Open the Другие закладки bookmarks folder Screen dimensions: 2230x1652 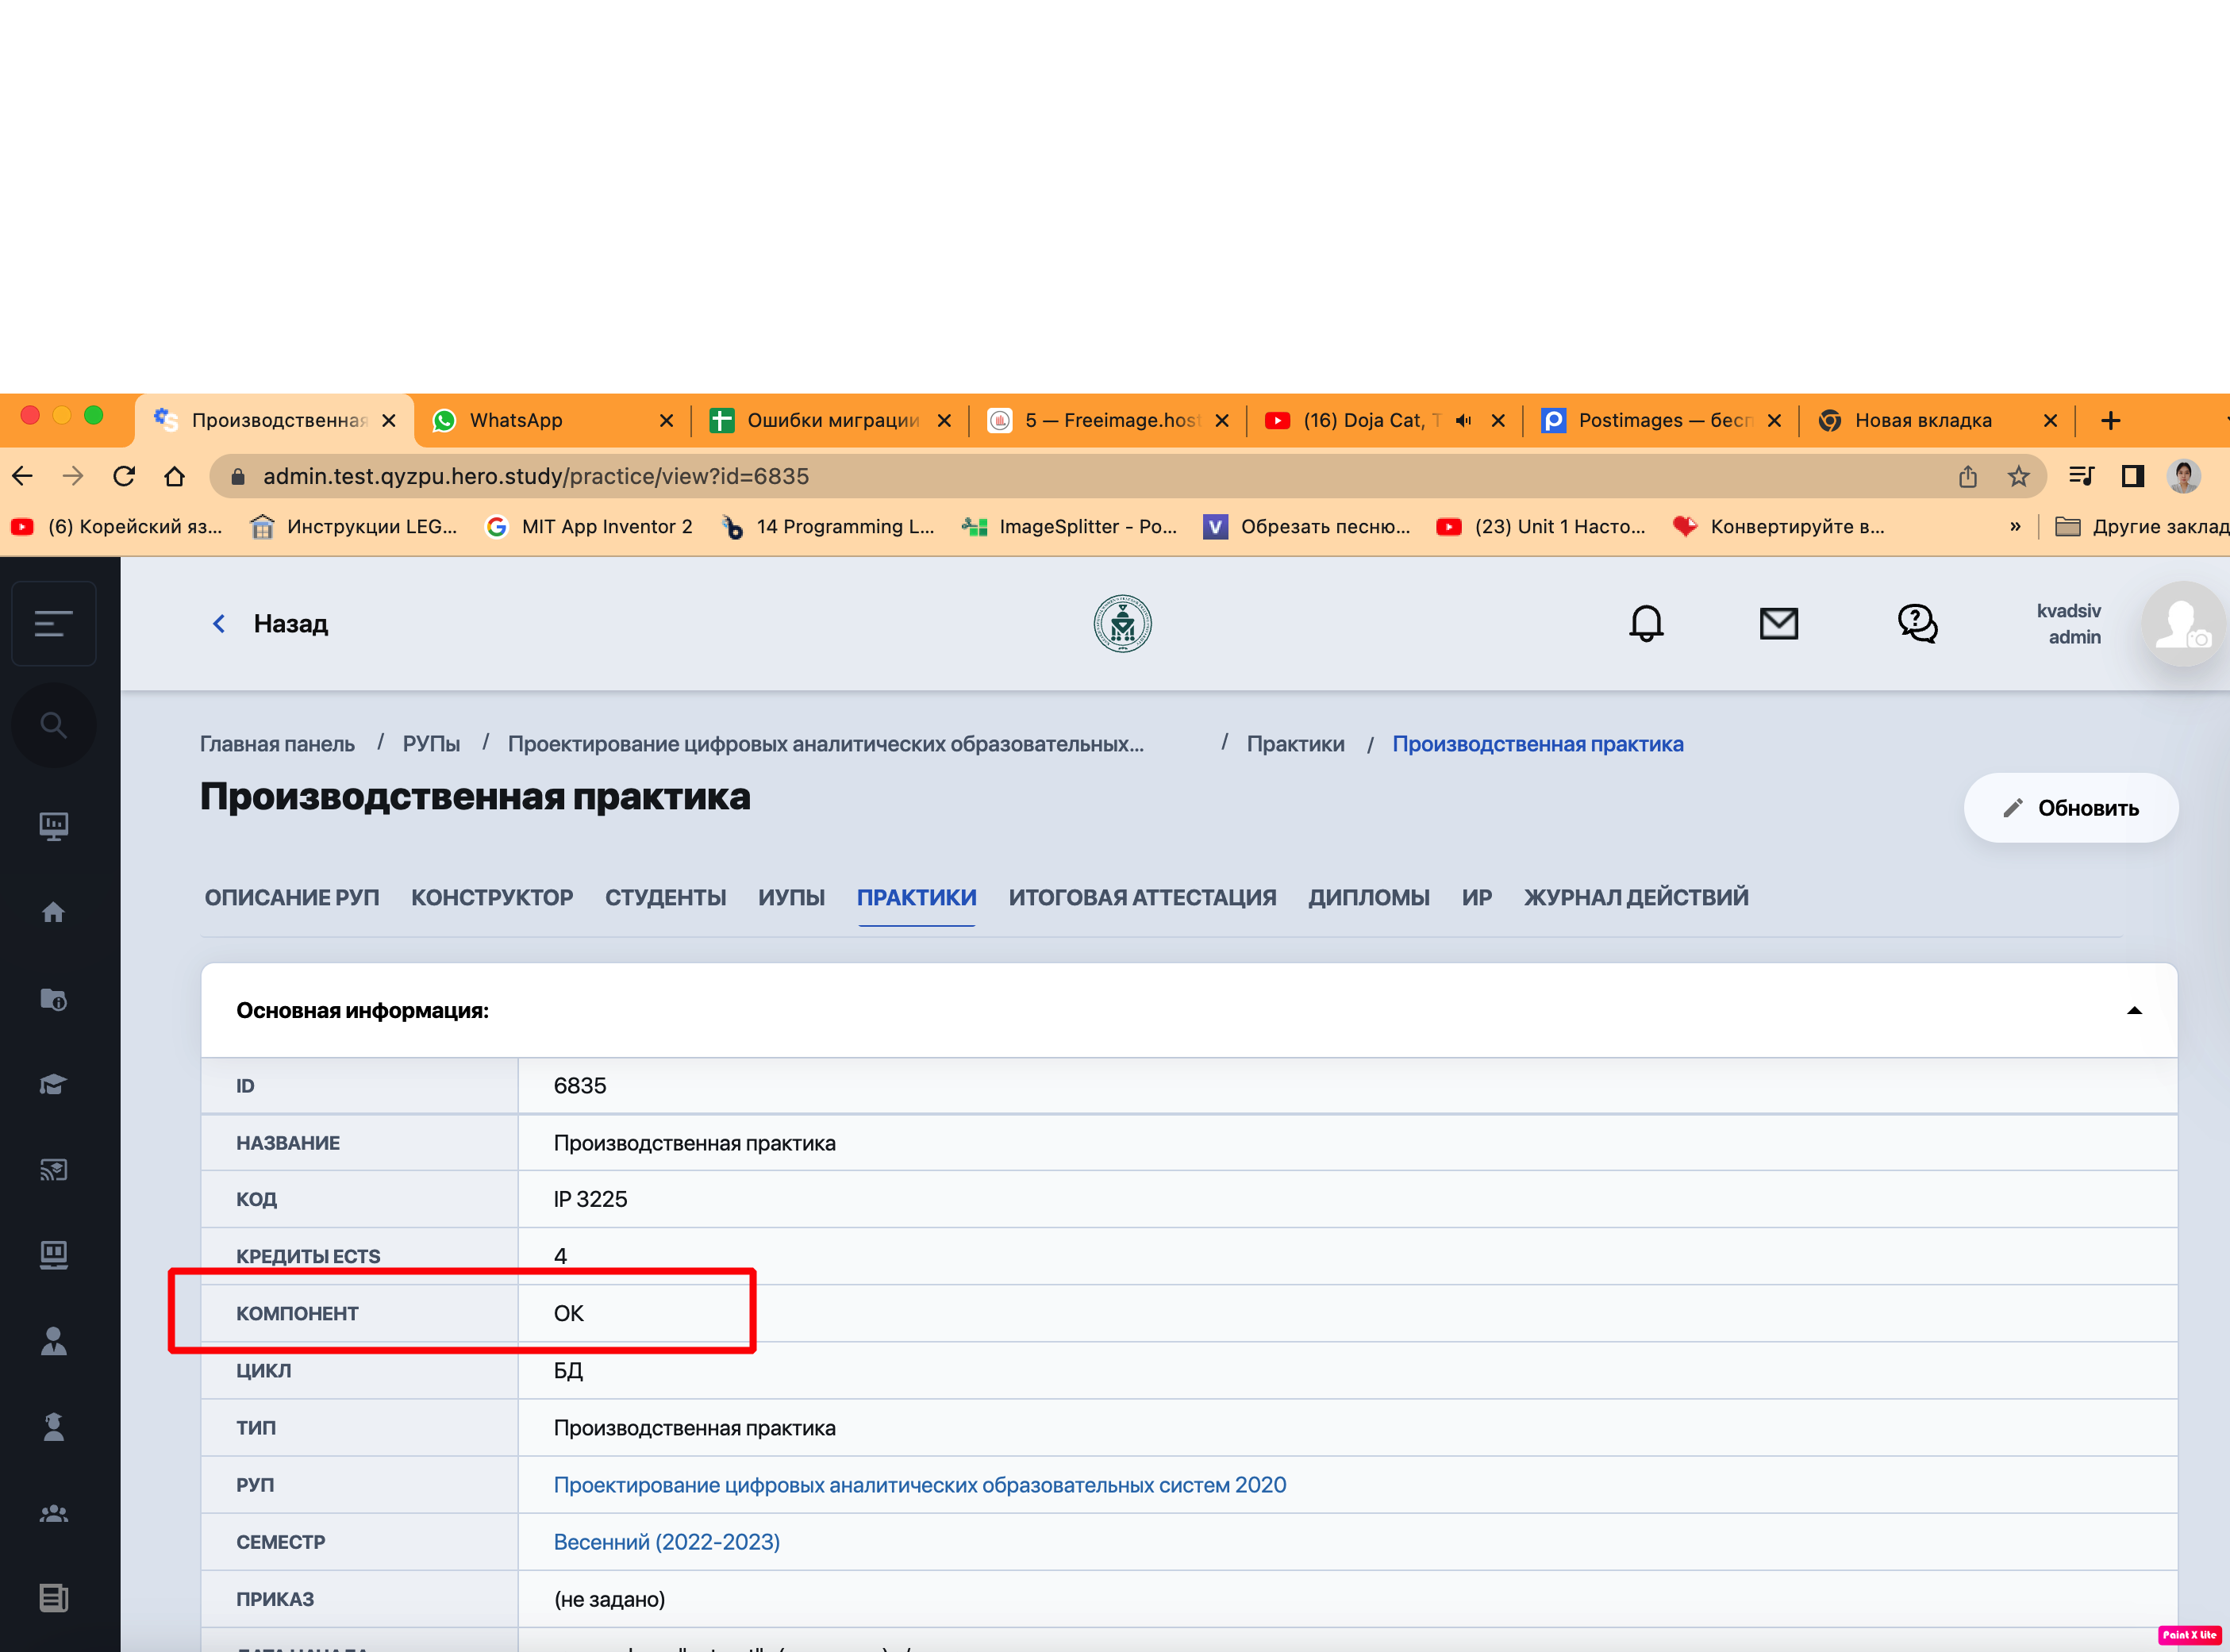point(2141,526)
